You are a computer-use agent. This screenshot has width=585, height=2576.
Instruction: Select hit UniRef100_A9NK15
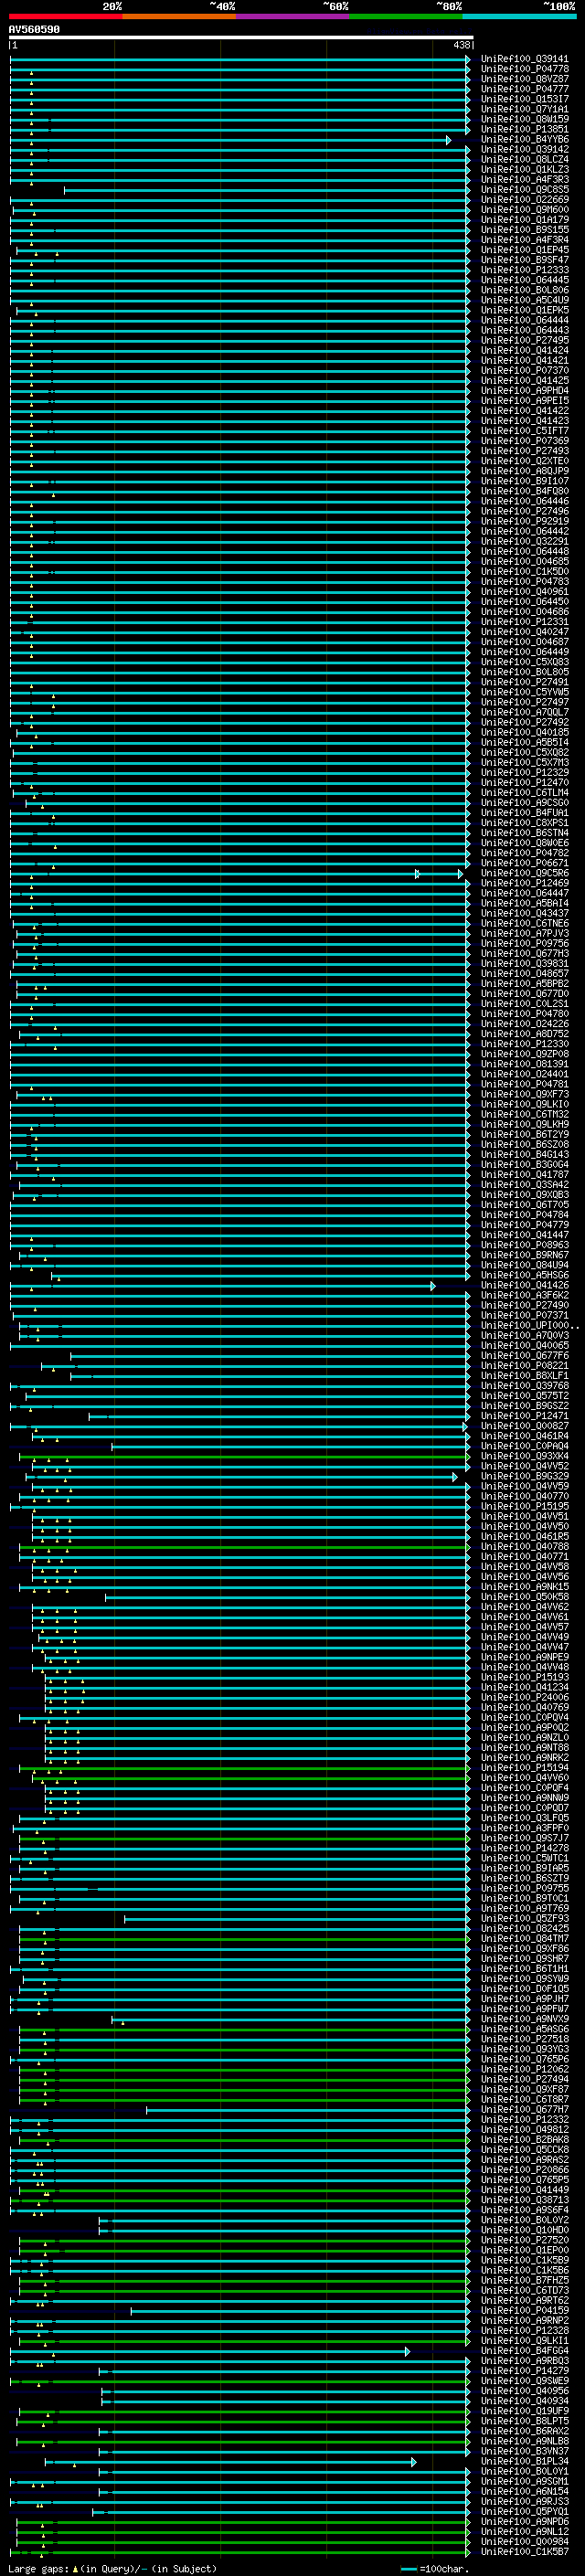tap(524, 1587)
